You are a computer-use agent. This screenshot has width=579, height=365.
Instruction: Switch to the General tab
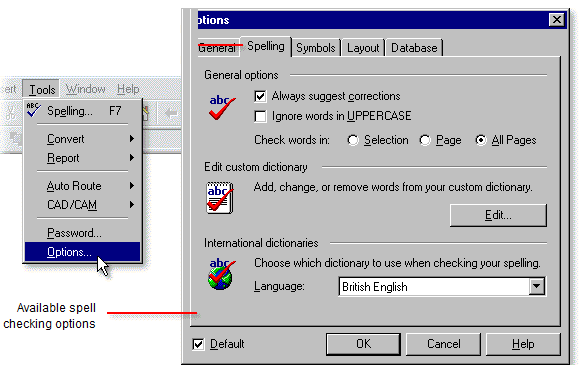218,48
